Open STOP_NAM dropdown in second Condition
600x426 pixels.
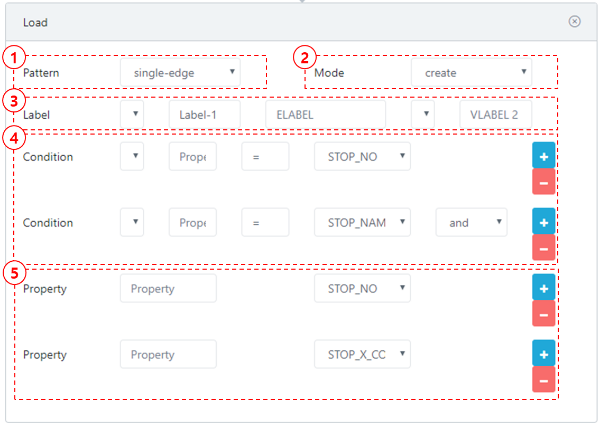coord(361,223)
